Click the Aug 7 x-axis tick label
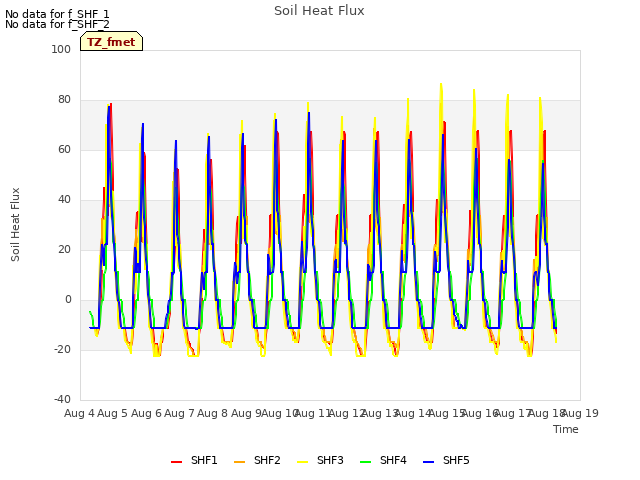The width and height of the screenshot is (640, 480). pos(180,413)
